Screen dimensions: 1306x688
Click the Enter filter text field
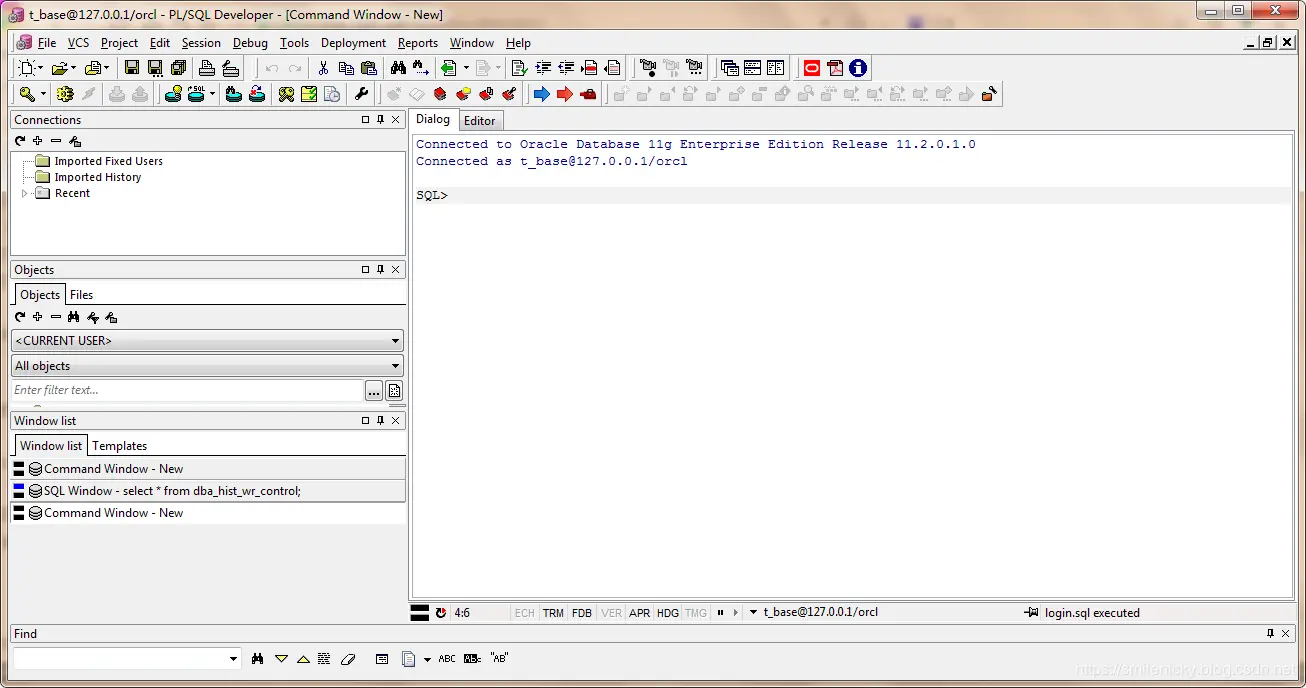187,390
